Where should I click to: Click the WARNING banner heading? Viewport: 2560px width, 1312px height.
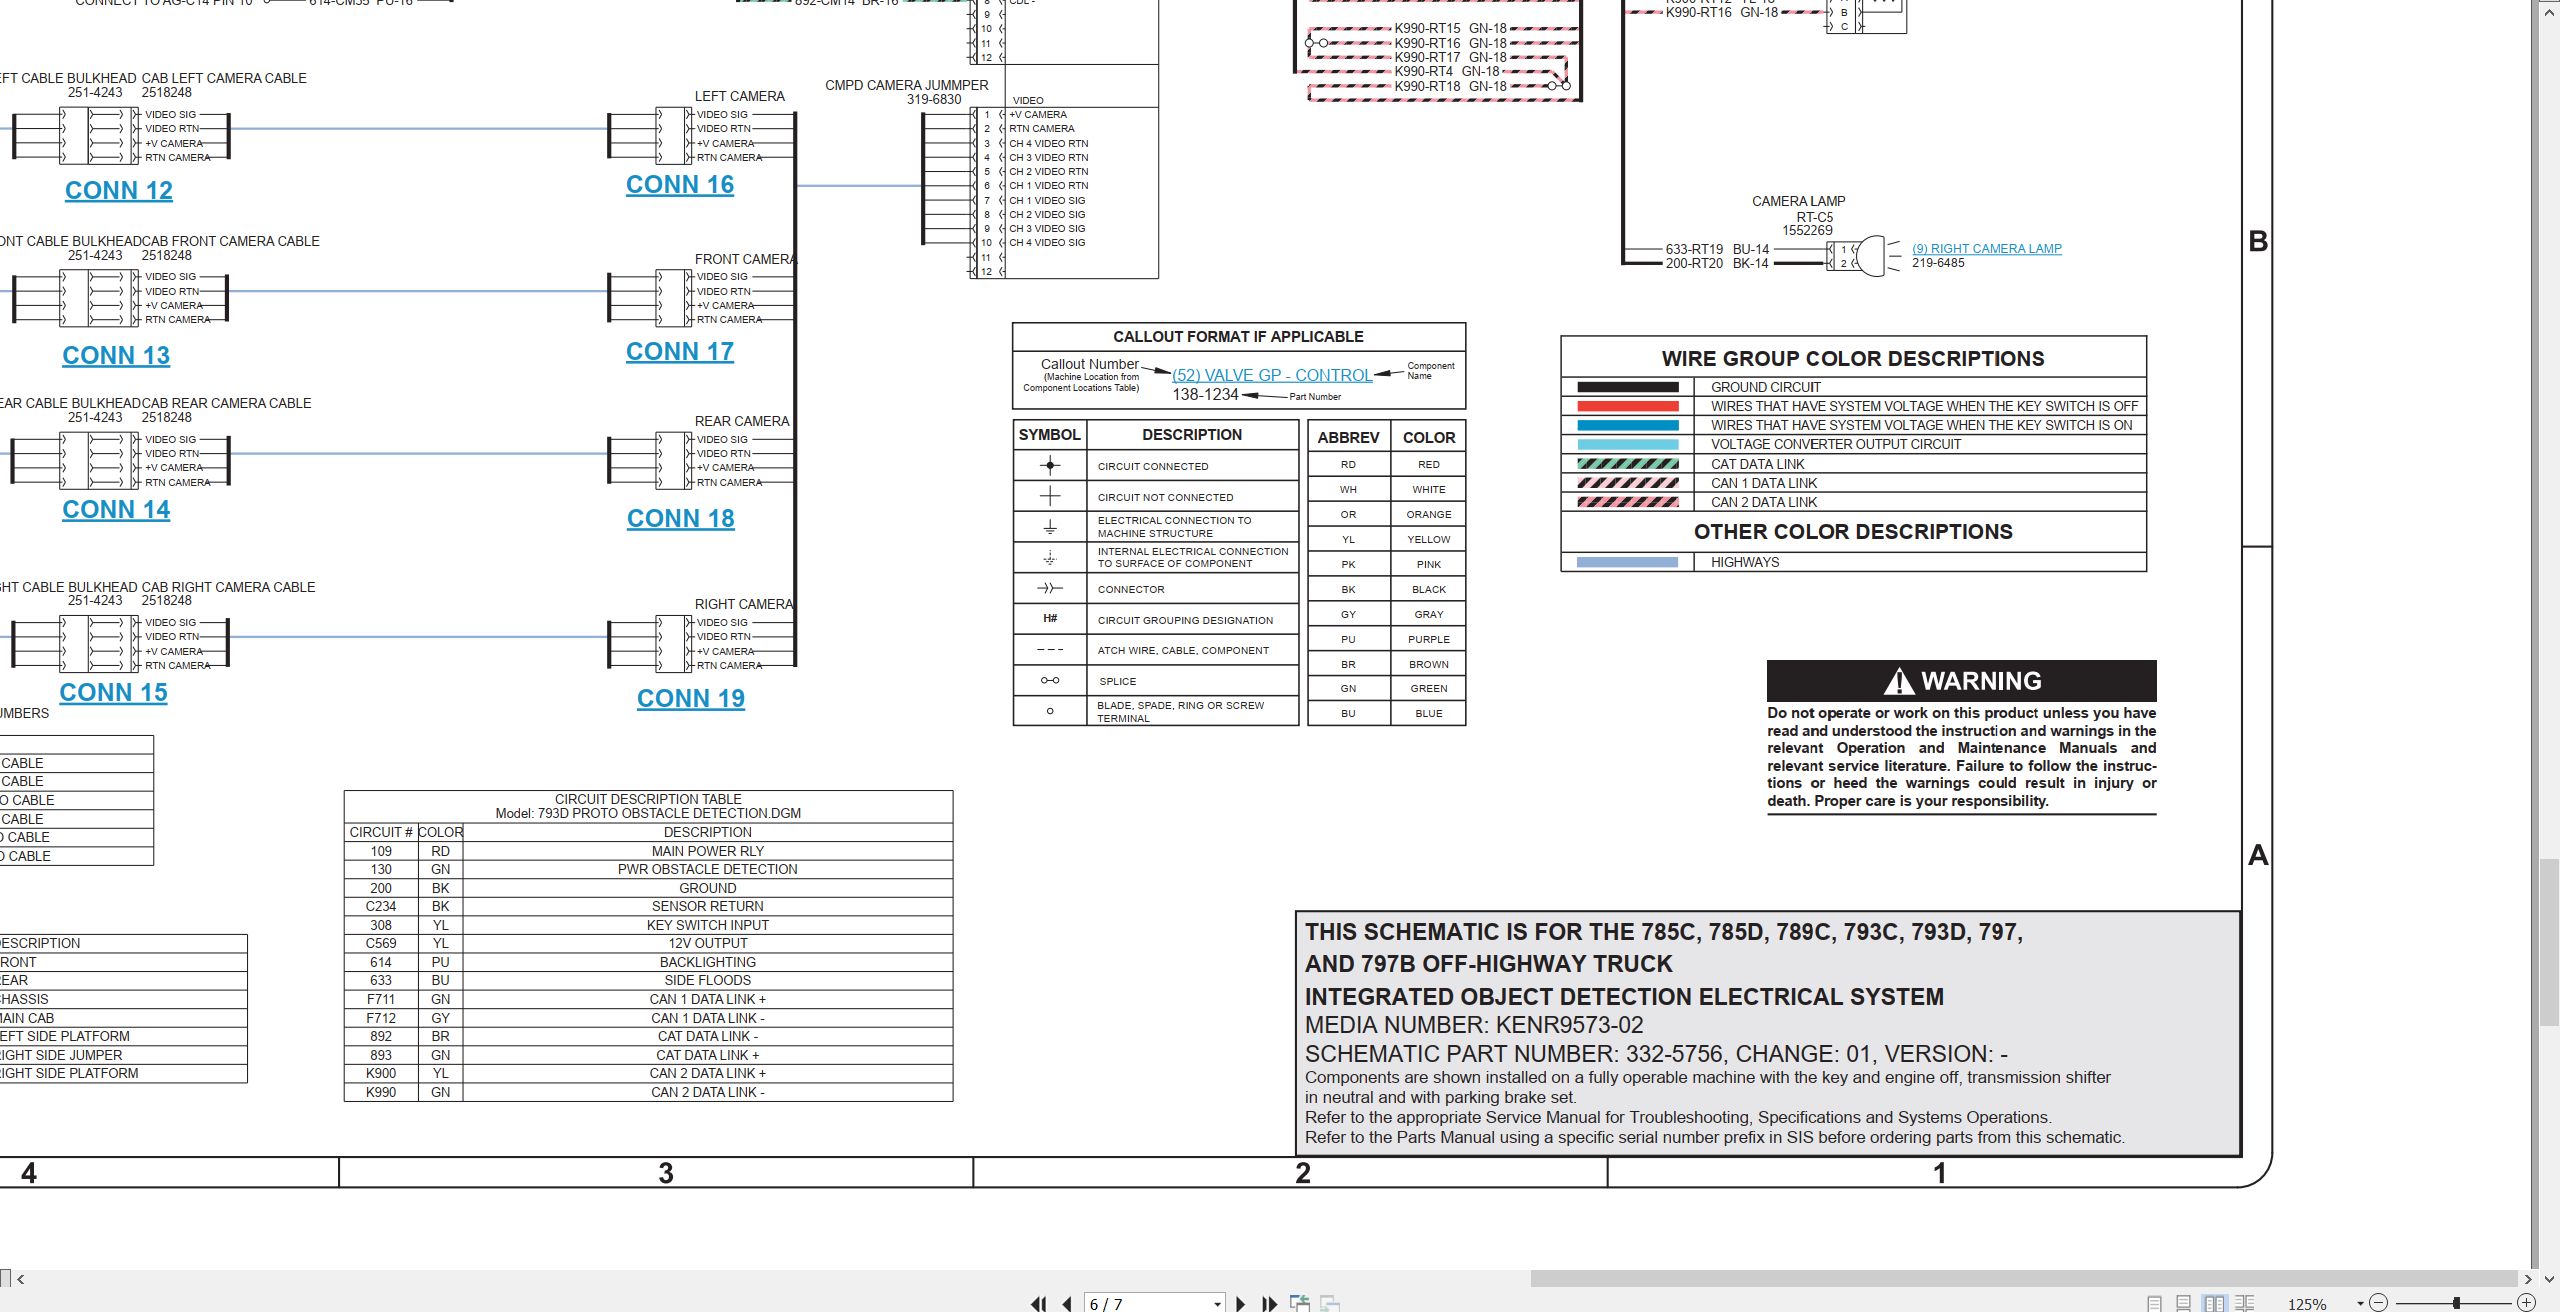tap(1961, 681)
